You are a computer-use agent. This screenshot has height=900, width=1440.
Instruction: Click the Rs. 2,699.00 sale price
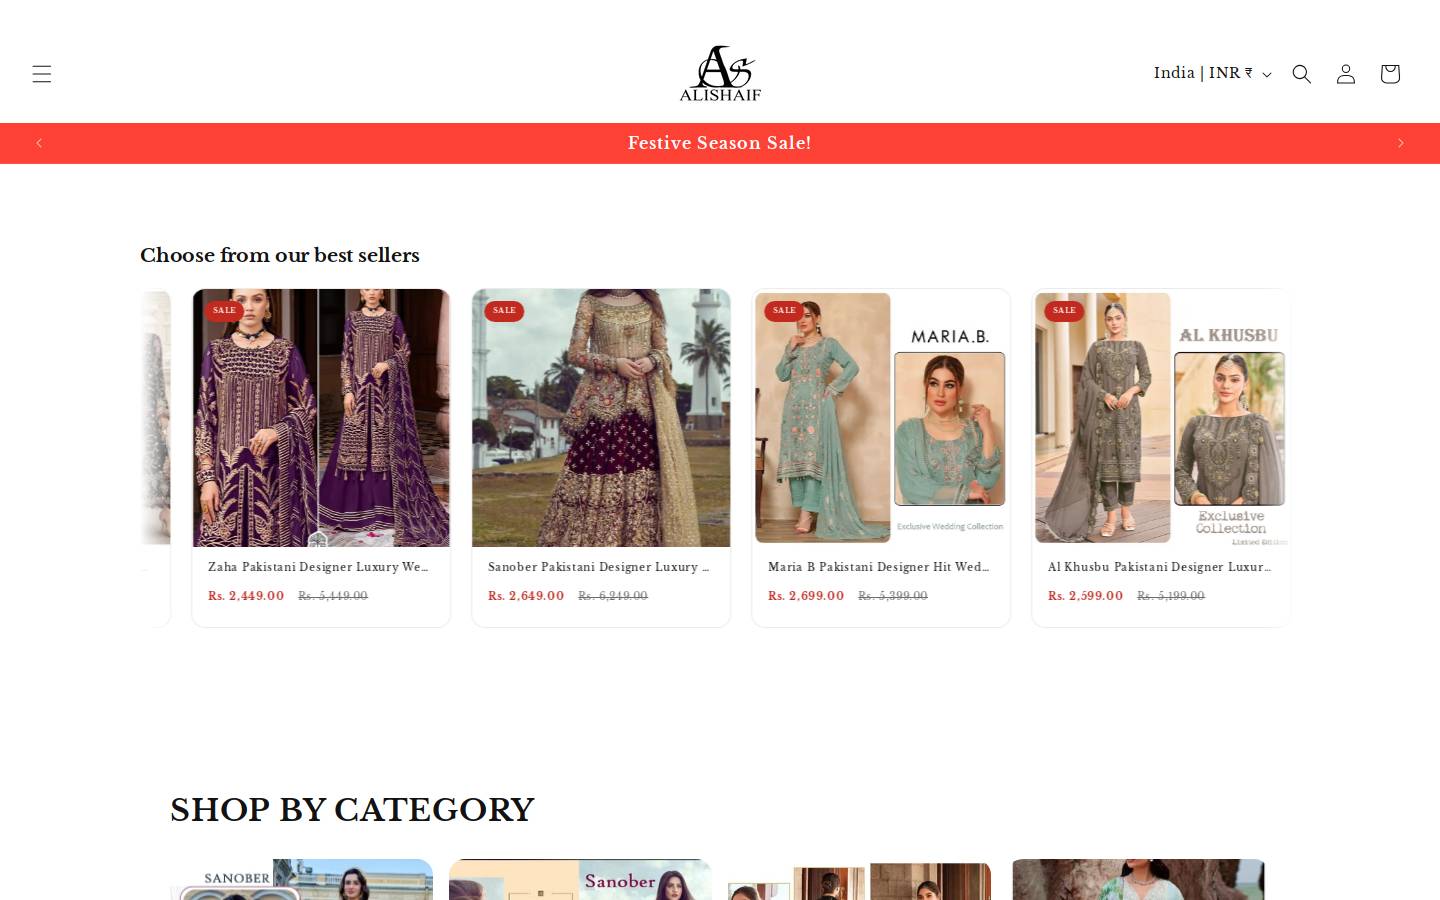pyautogui.click(x=806, y=596)
